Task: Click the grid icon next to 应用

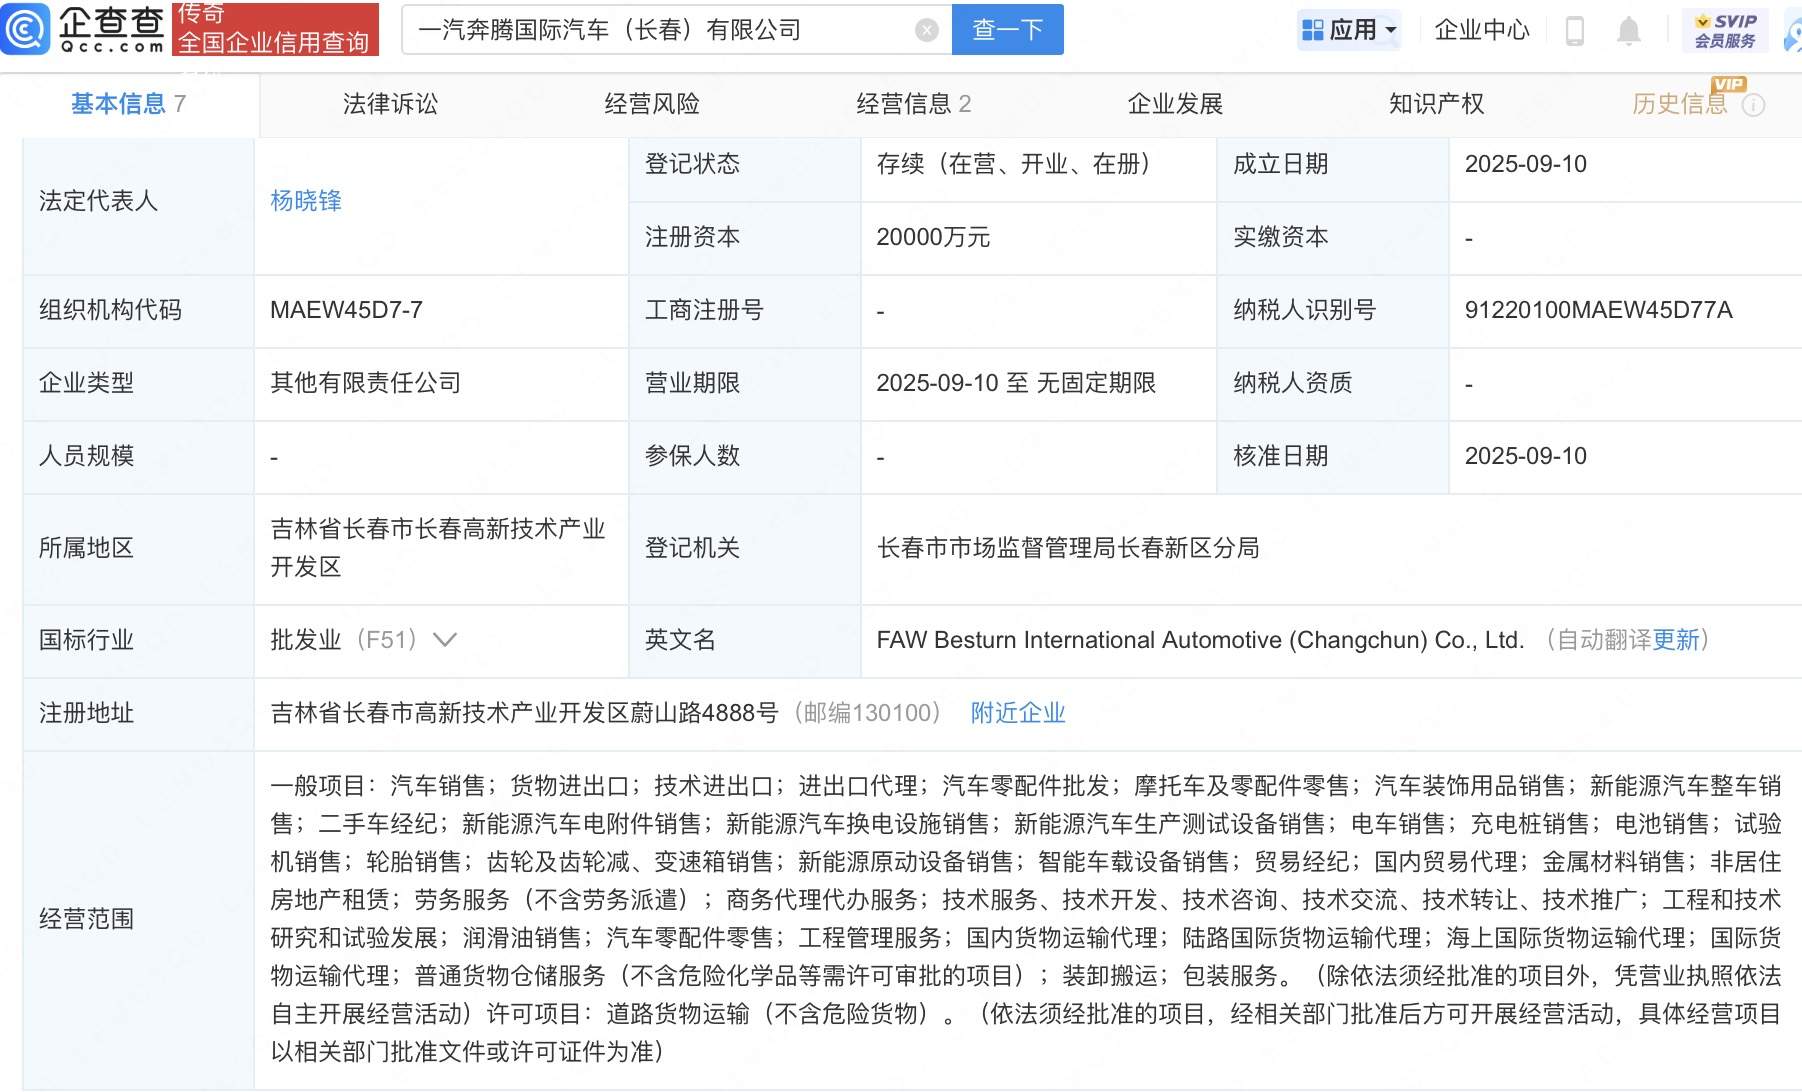Action: (1312, 31)
